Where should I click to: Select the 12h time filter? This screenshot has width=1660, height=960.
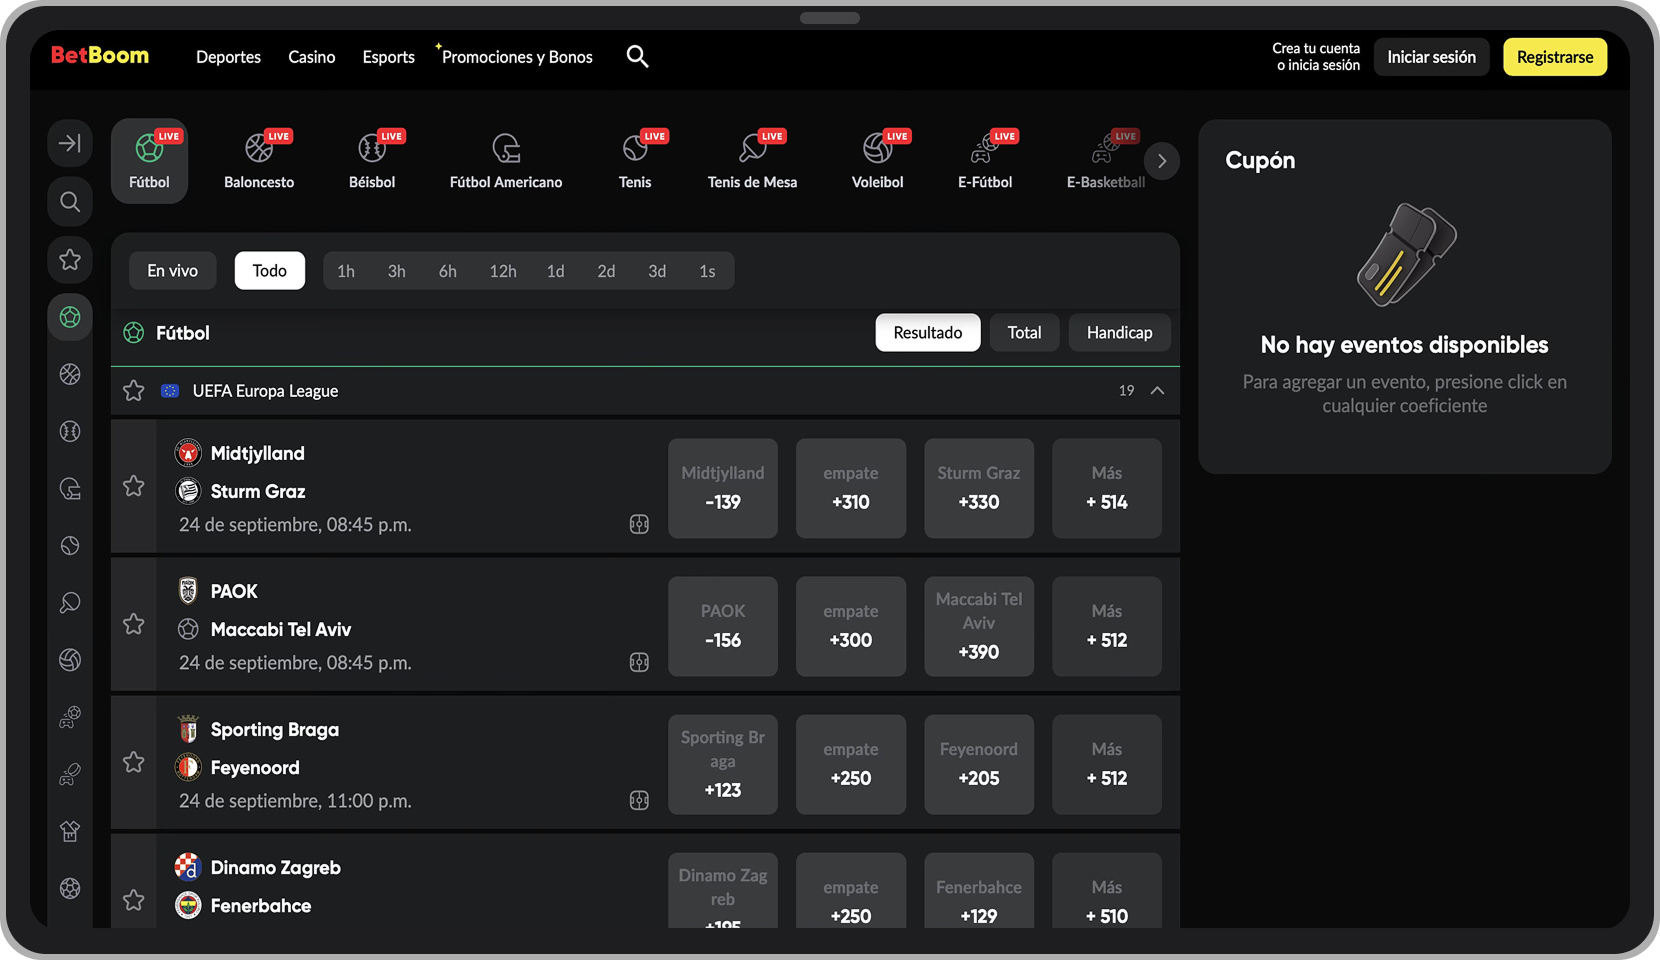point(502,271)
